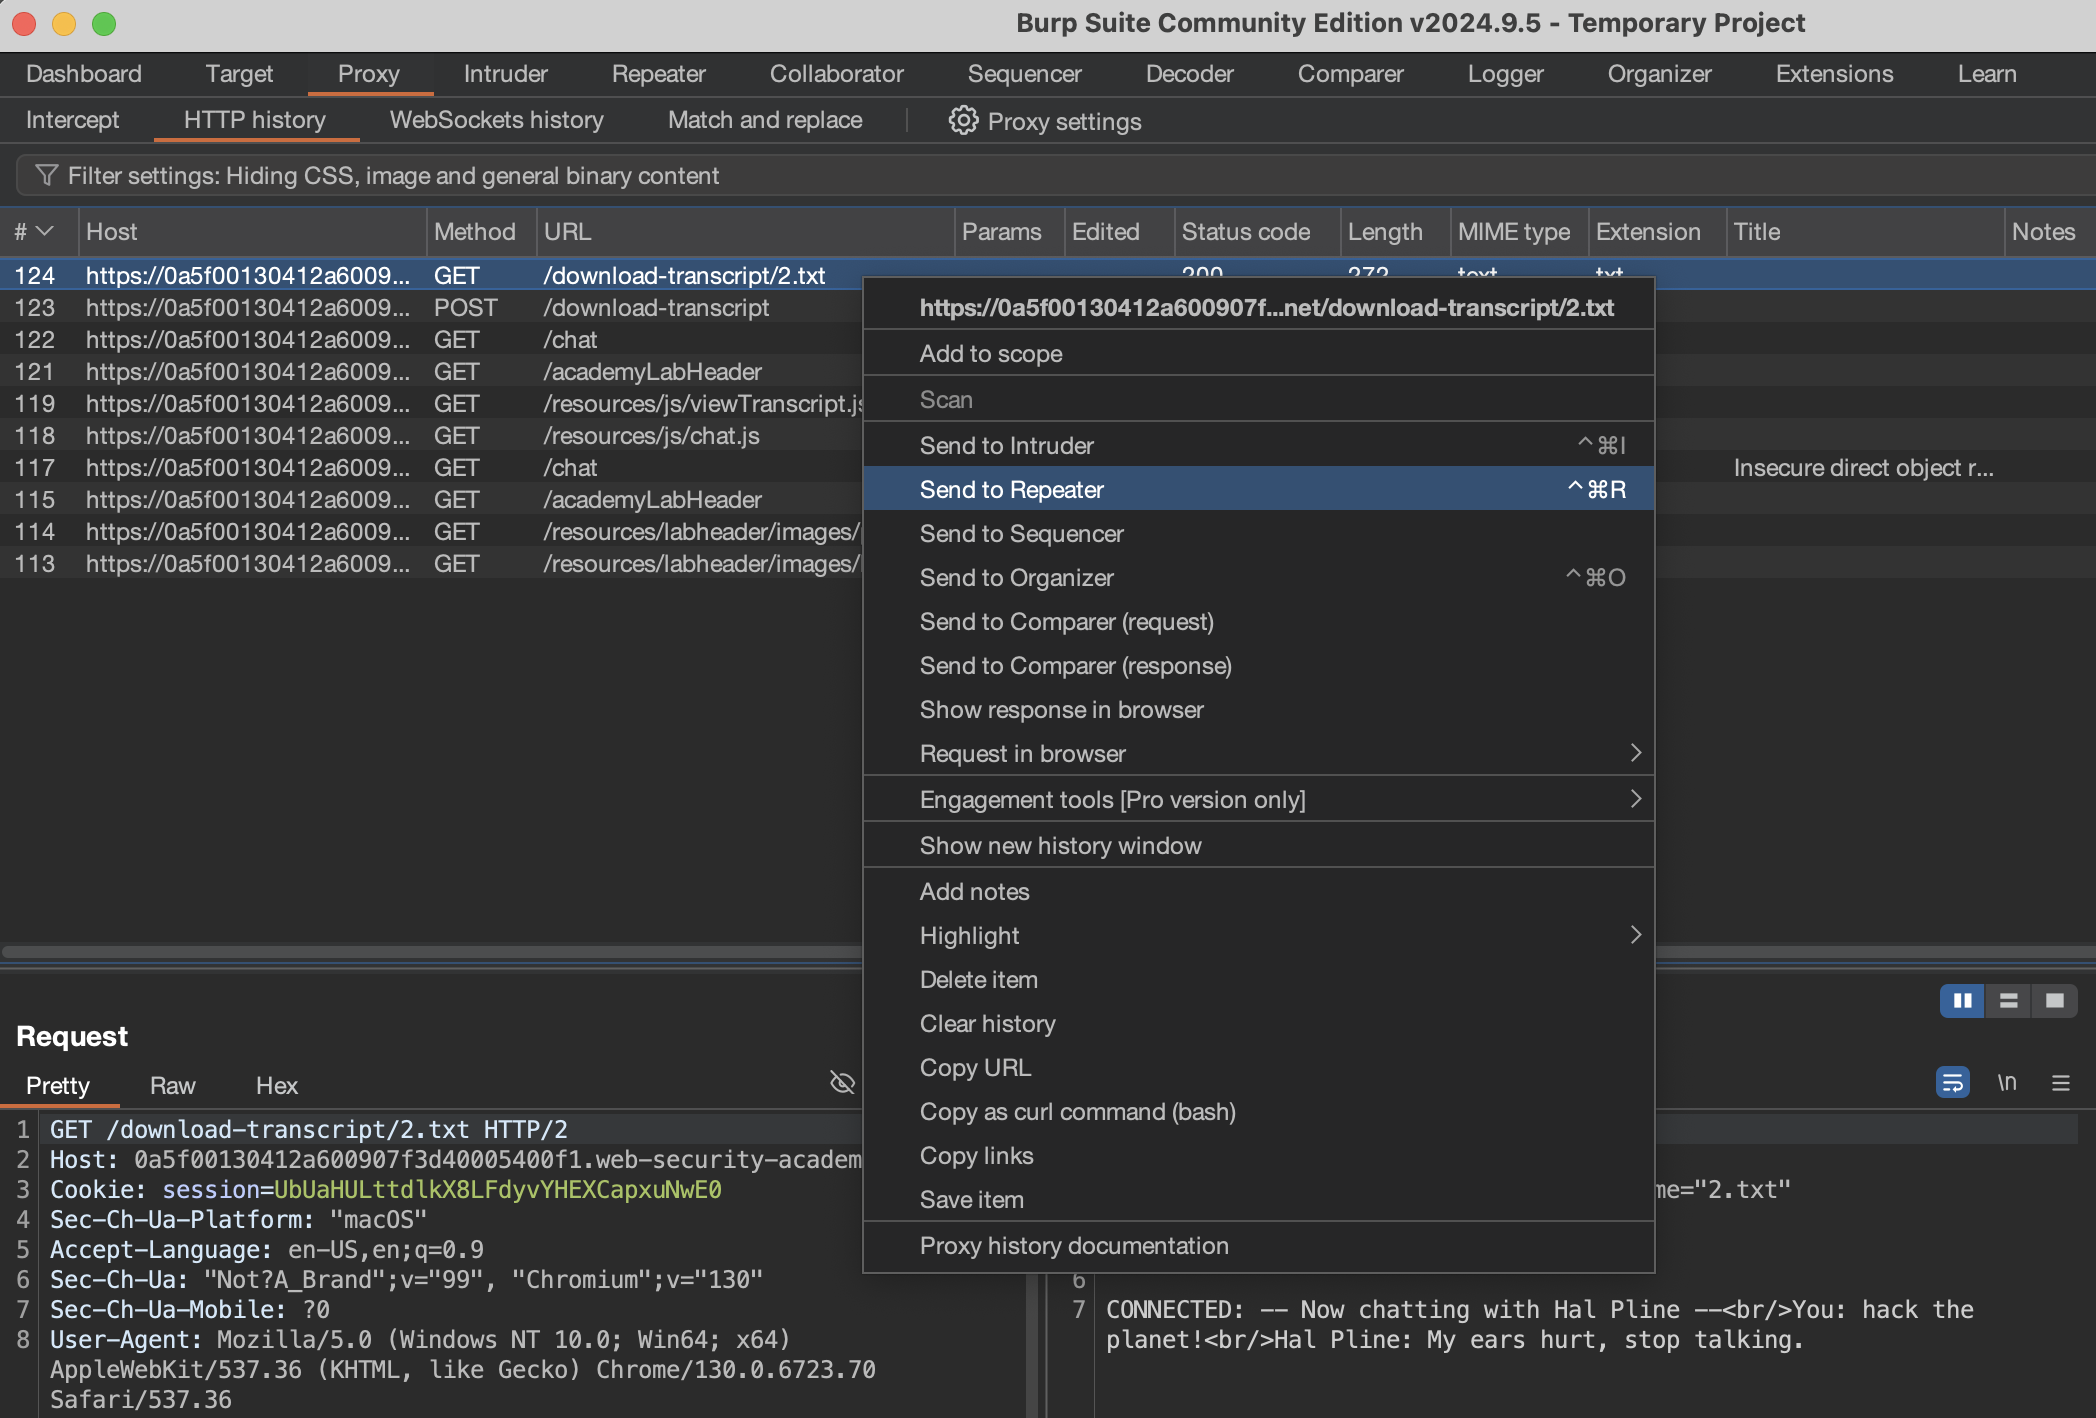Open Proxy history documentation
The height and width of the screenshot is (1418, 2096).
pyautogui.click(x=1258, y=1245)
